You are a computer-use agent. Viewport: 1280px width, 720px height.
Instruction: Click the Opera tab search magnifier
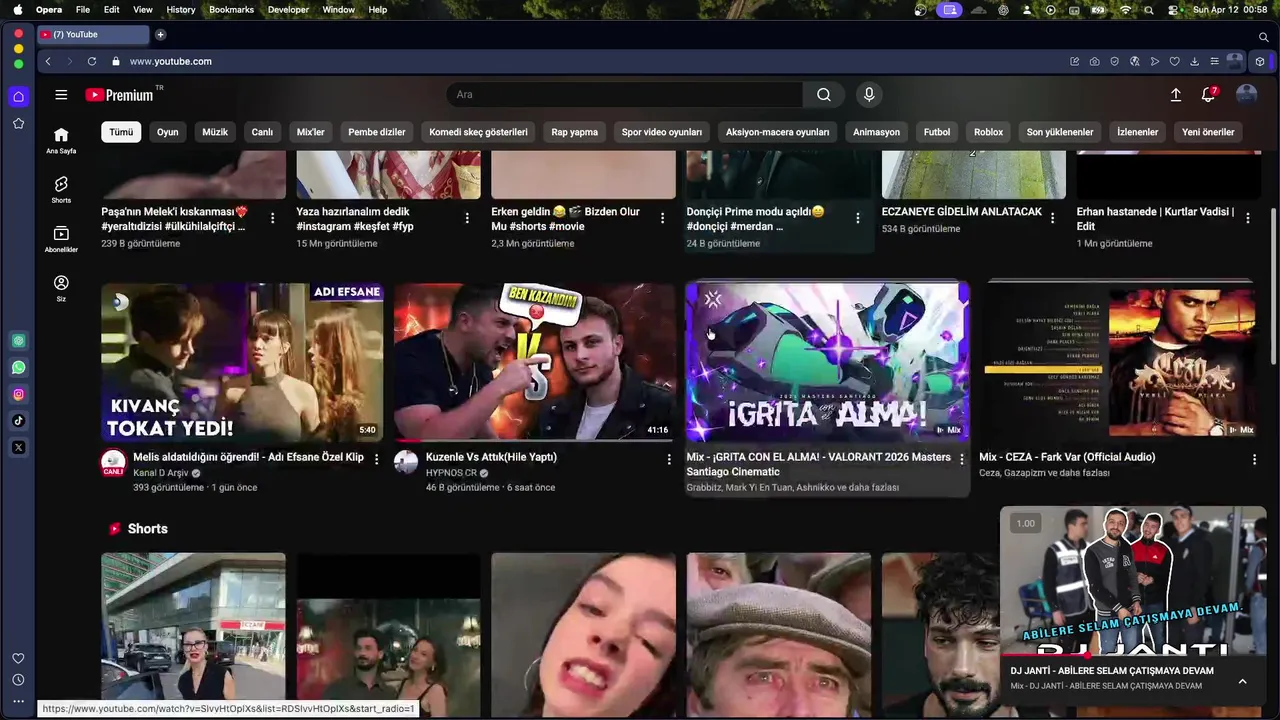coord(1264,37)
